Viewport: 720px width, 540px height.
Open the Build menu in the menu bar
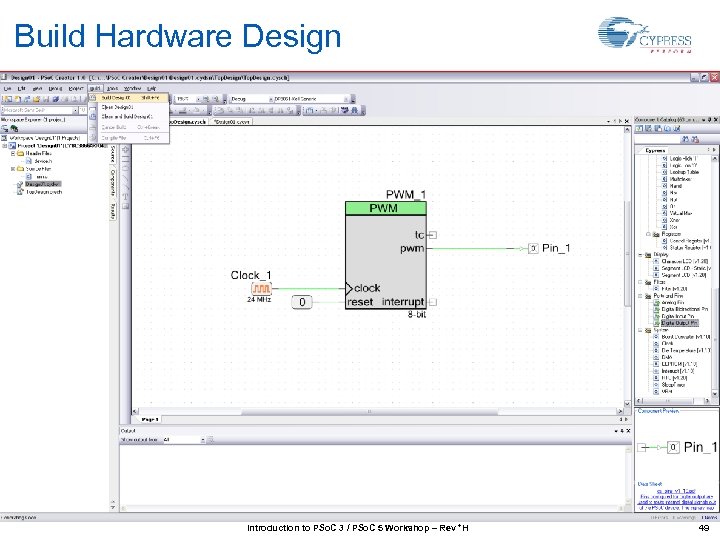point(95,88)
